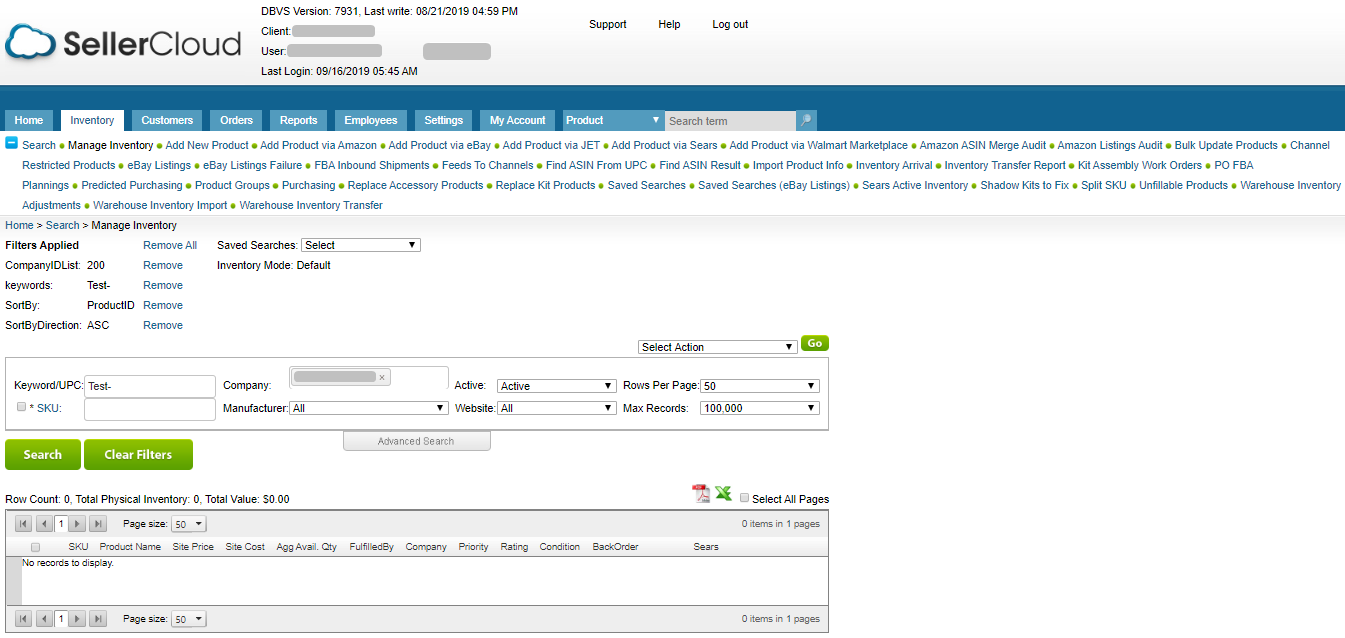Open Add New Product link
This screenshot has width=1345, height=638.
pos(207,145)
